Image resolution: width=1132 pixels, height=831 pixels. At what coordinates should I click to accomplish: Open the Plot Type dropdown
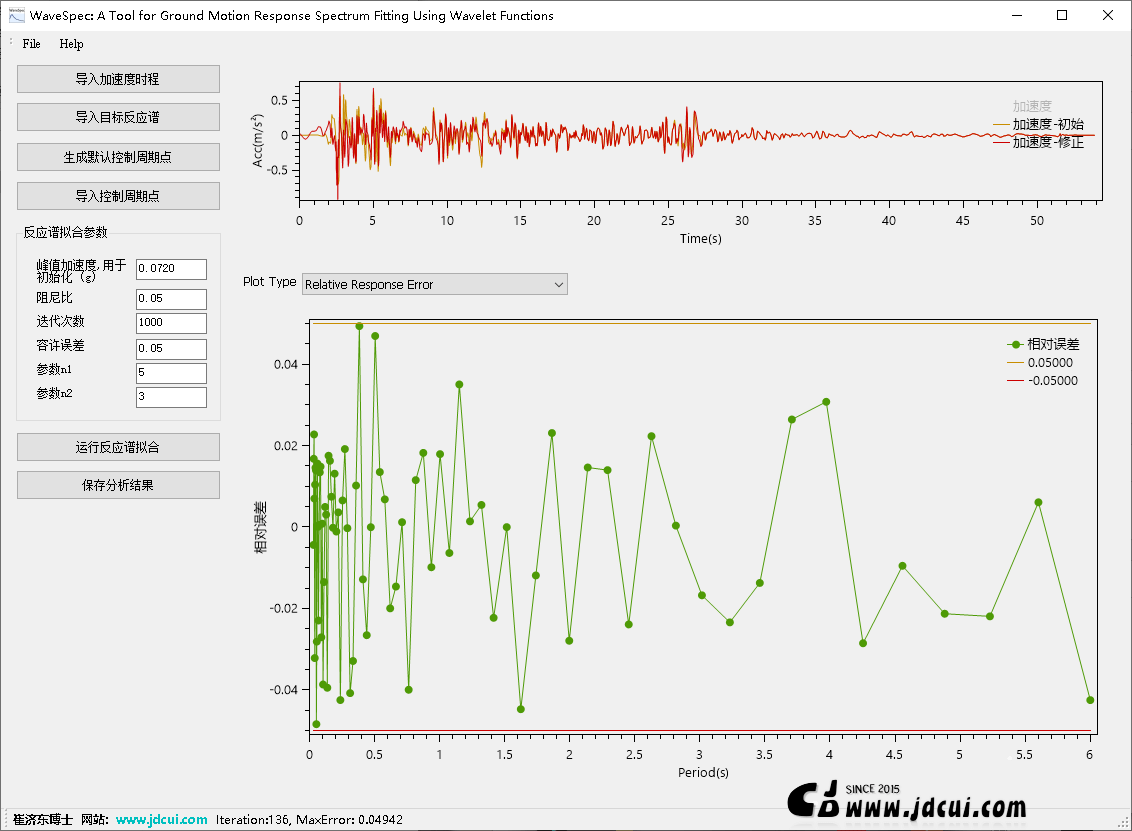tap(434, 284)
